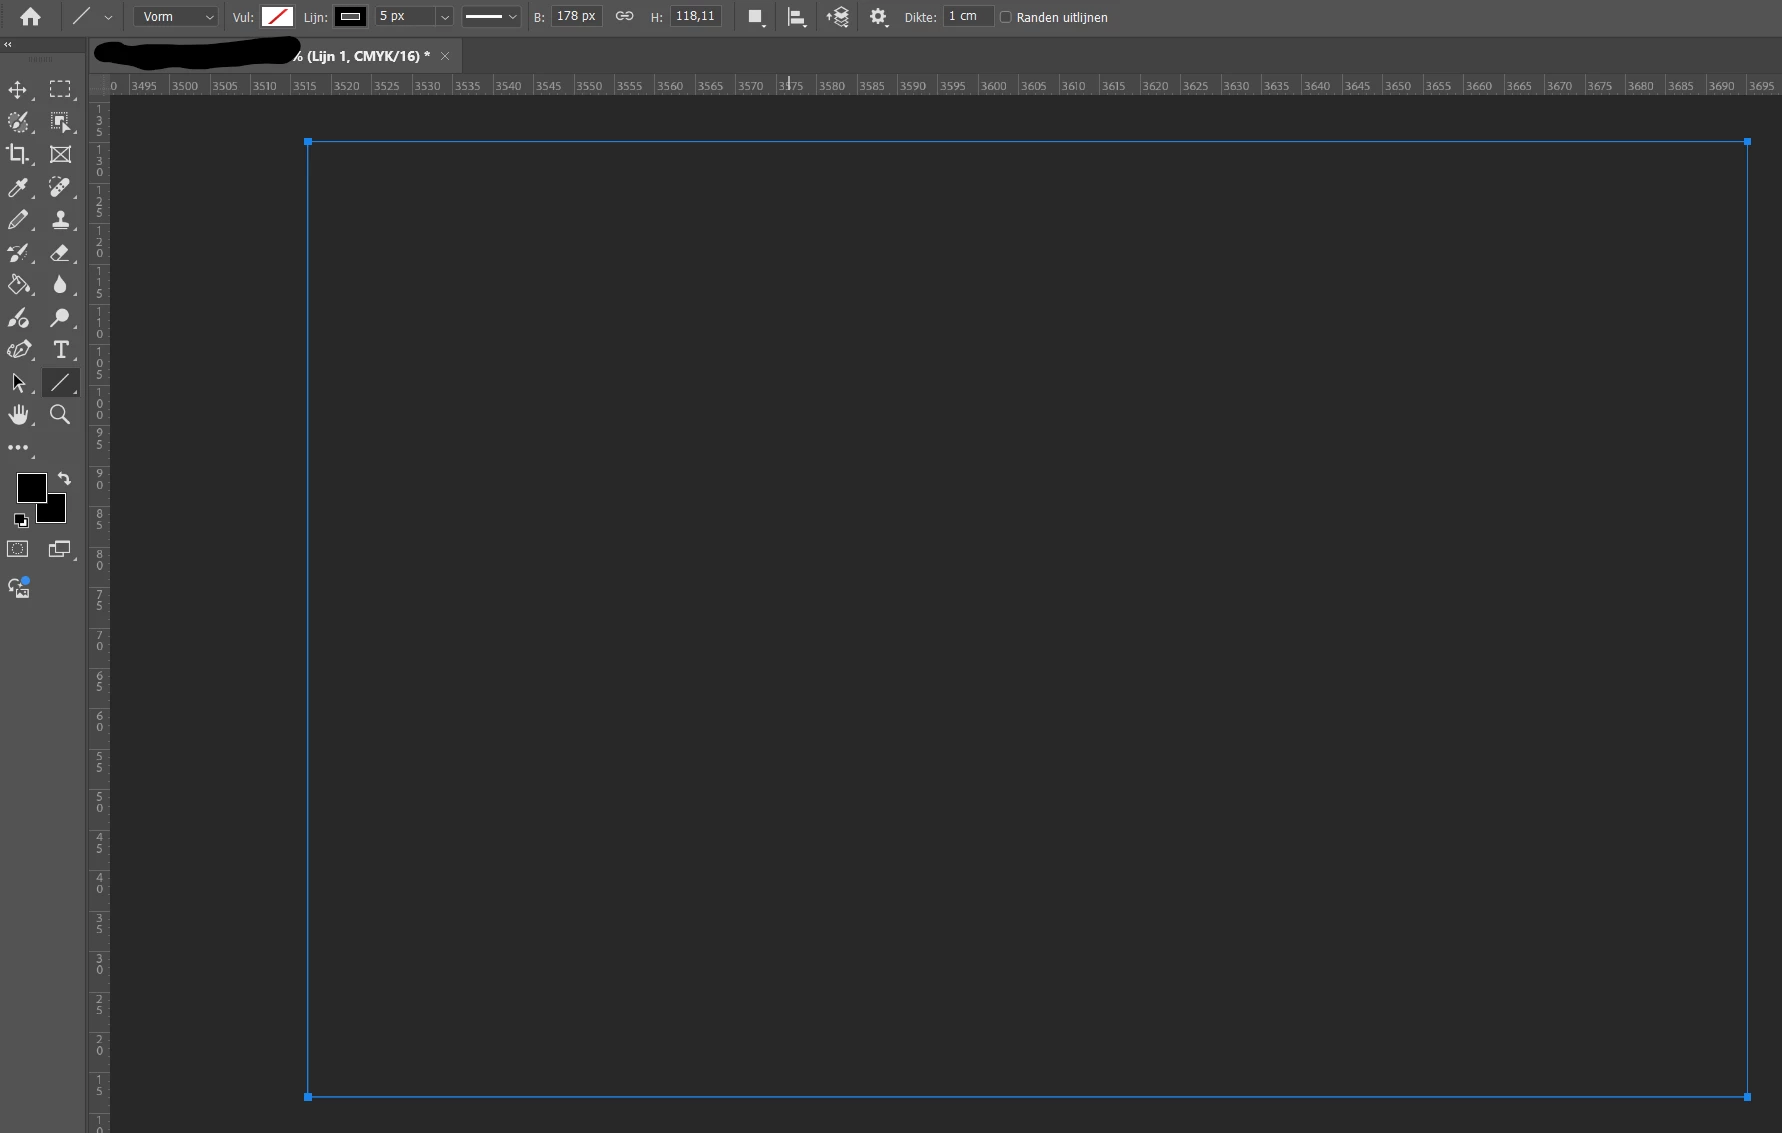Select the Eyedropper tool
Screen dimensions: 1782x1133
click(x=18, y=187)
